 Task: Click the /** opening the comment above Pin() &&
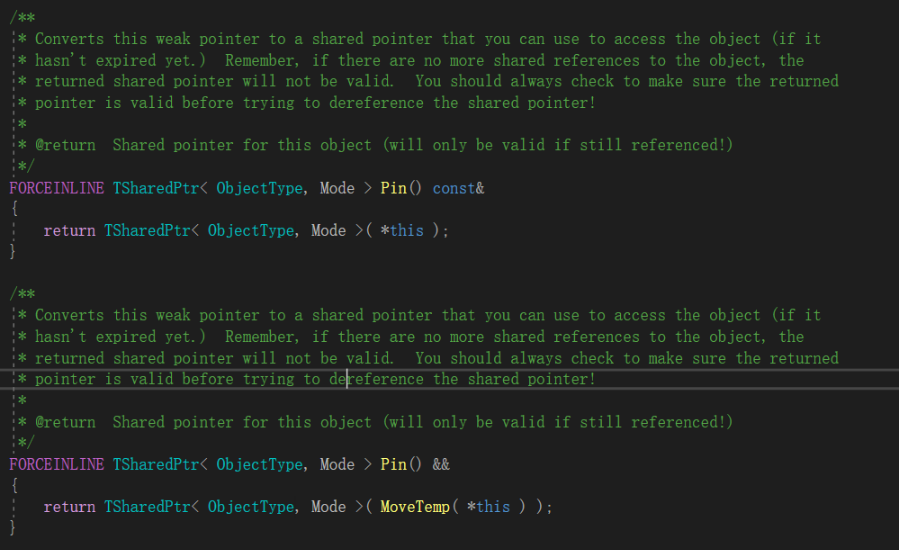22,294
